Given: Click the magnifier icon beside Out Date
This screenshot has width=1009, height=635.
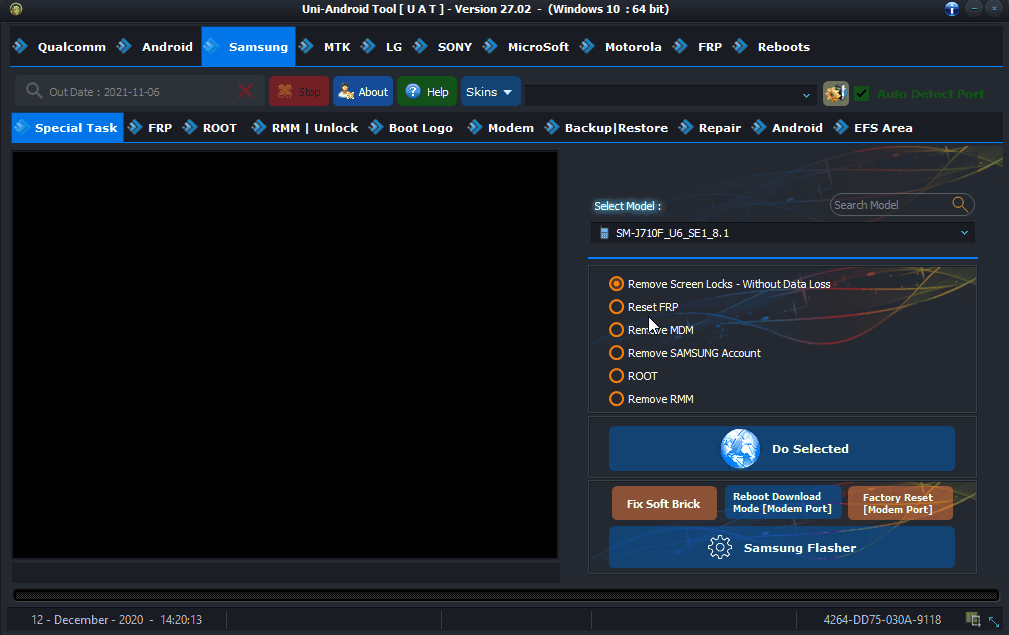Looking at the screenshot, I should [x=33, y=91].
